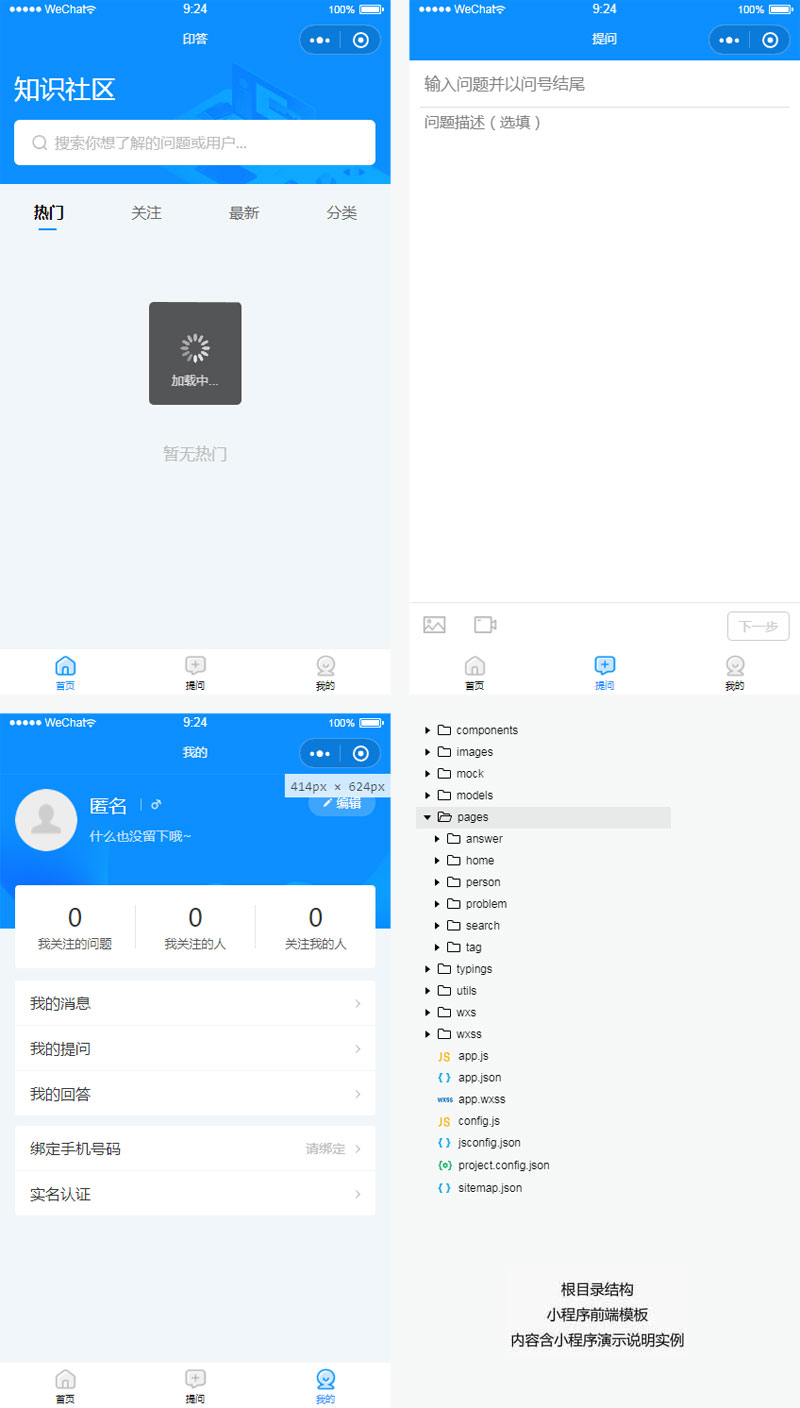
Task: Open capsule menu dots on 印答 screen
Action: point(320,40)
